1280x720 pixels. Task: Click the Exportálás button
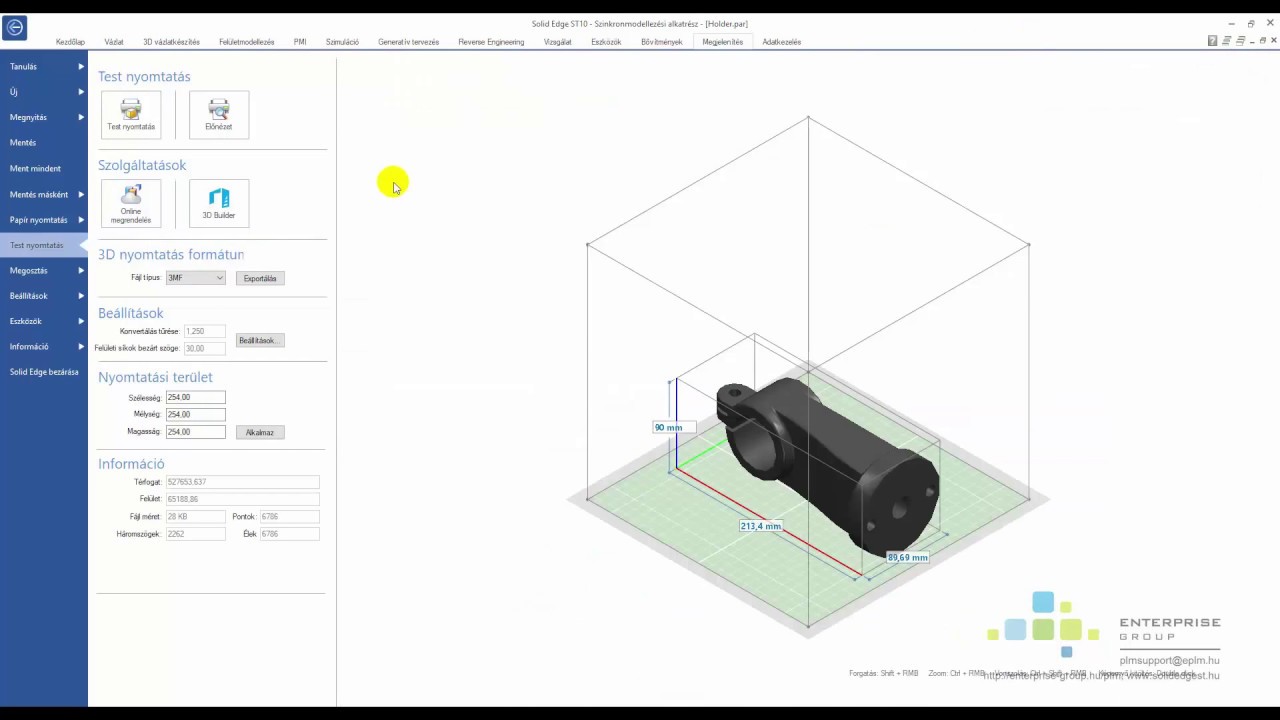pyautogui.click(x=260, y=278)
